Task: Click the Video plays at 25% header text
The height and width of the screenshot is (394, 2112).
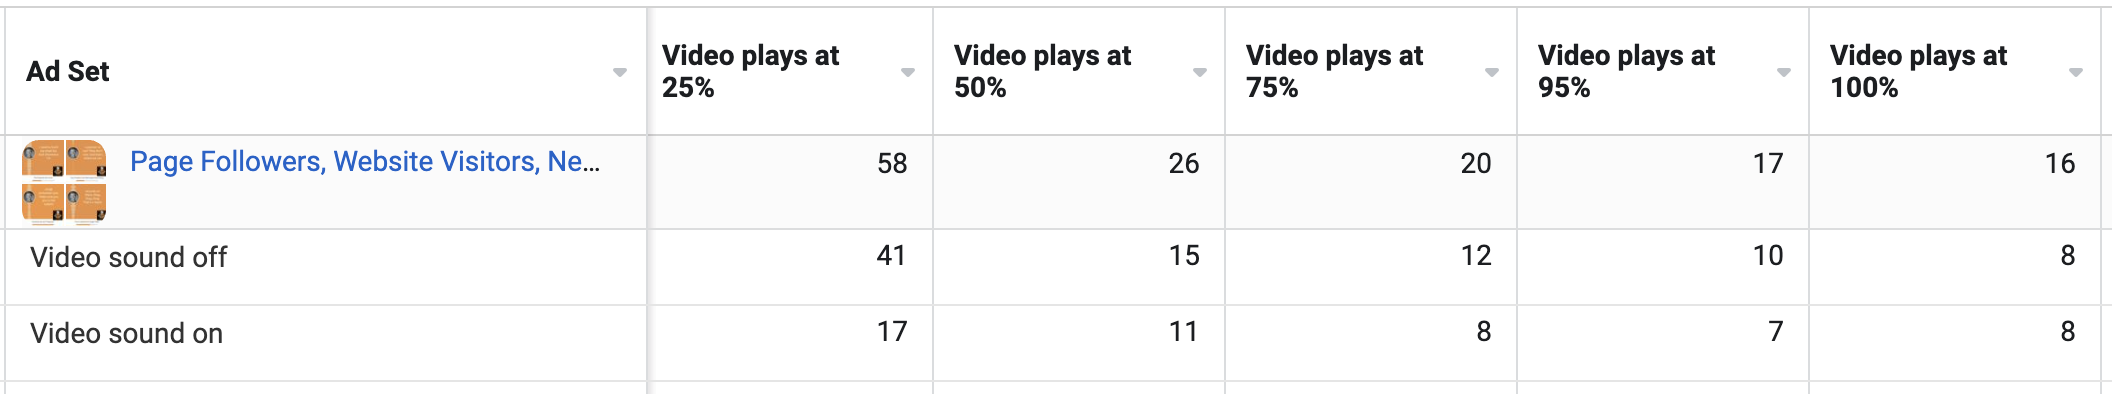Action: tap(750, 71)
